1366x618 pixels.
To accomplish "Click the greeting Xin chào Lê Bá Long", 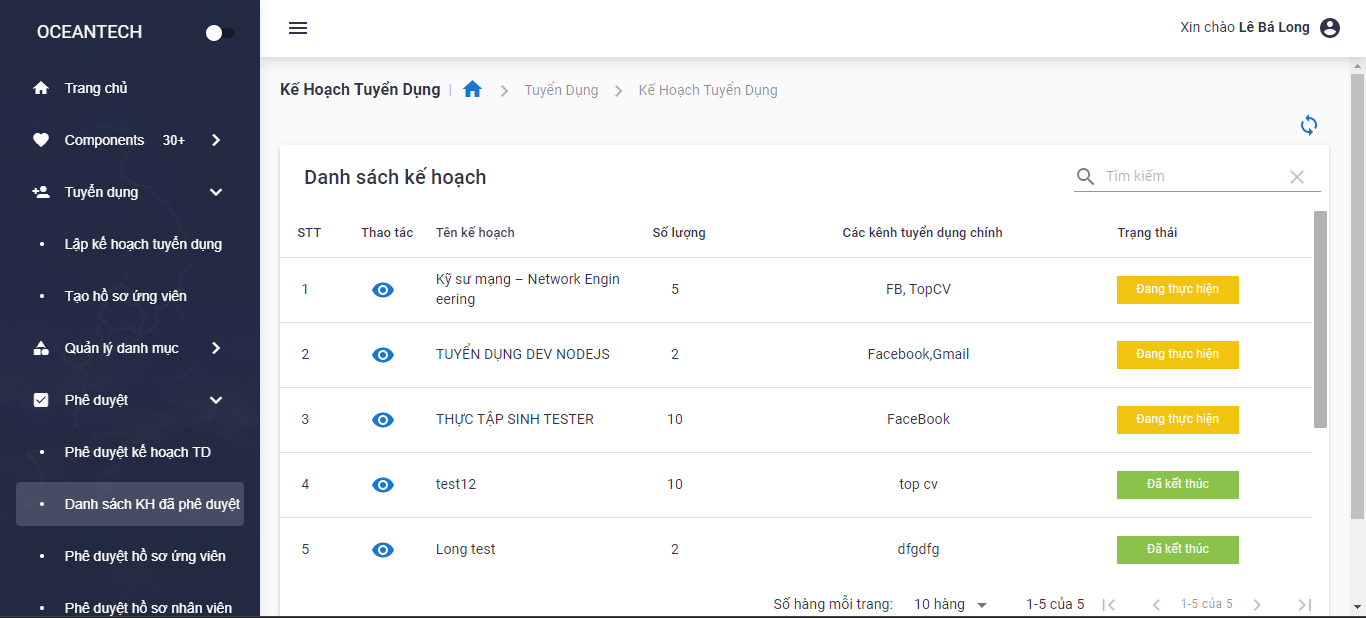I will pos(1245,27).
